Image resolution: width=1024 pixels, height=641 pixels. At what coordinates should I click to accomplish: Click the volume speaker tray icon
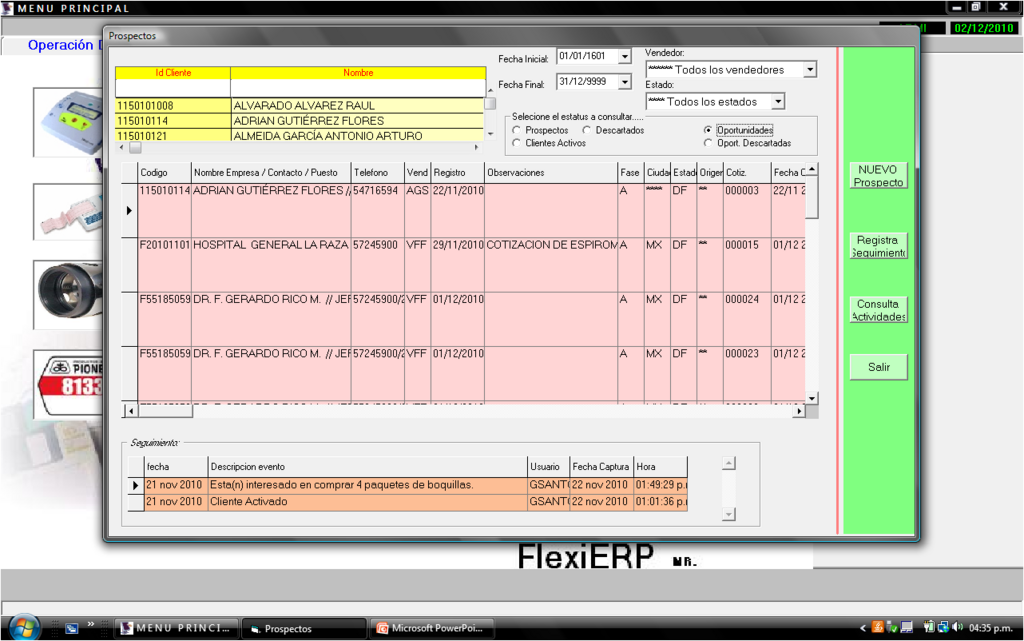(x=958, y=627)
